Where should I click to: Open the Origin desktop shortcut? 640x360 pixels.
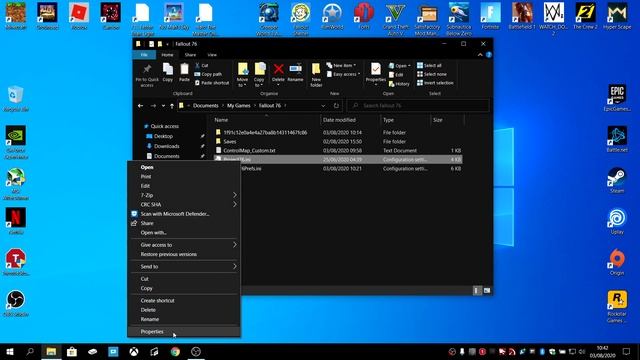point(617,262)
